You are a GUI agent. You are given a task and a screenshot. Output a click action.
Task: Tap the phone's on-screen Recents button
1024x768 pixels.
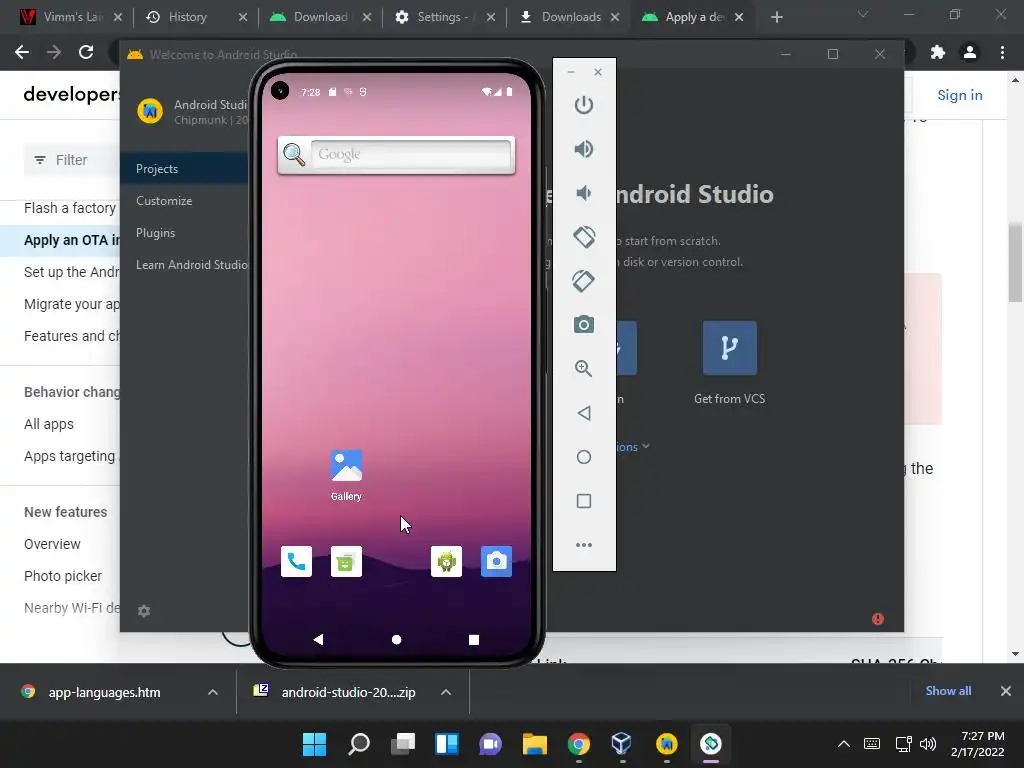[x=474, y=639]
